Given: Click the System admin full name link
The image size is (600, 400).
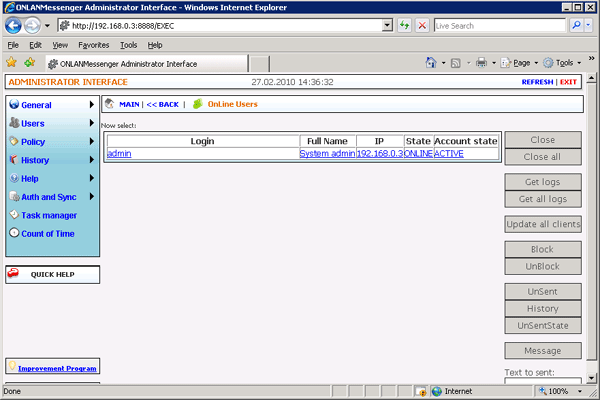Looking at the screenshot, I should [327, 153].
